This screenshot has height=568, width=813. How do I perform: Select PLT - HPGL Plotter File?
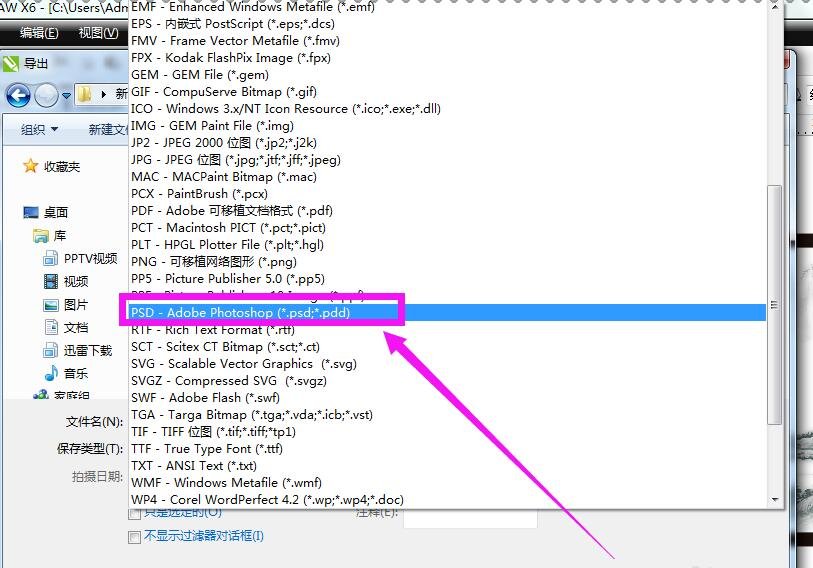click(x=447, y=245)
